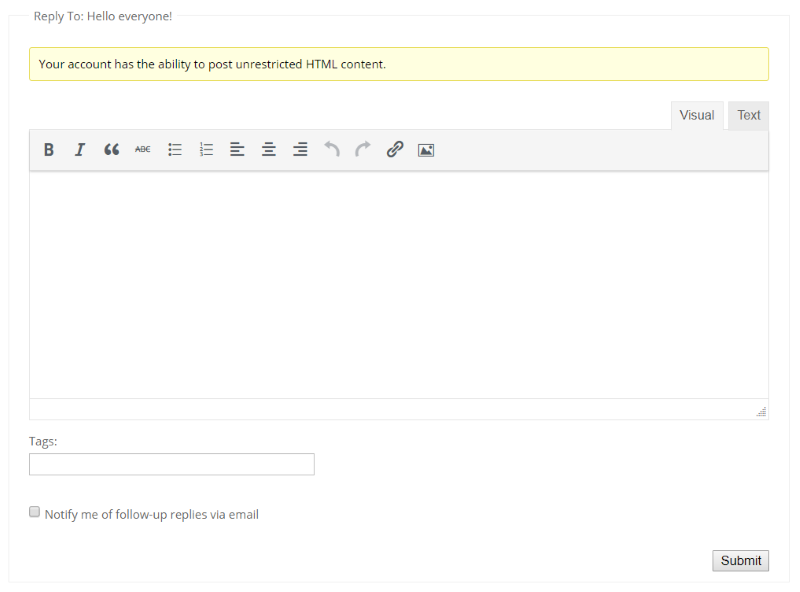This screenshot has height=592, width=800.
Task: Center align the text
Action: click(269, 150)
